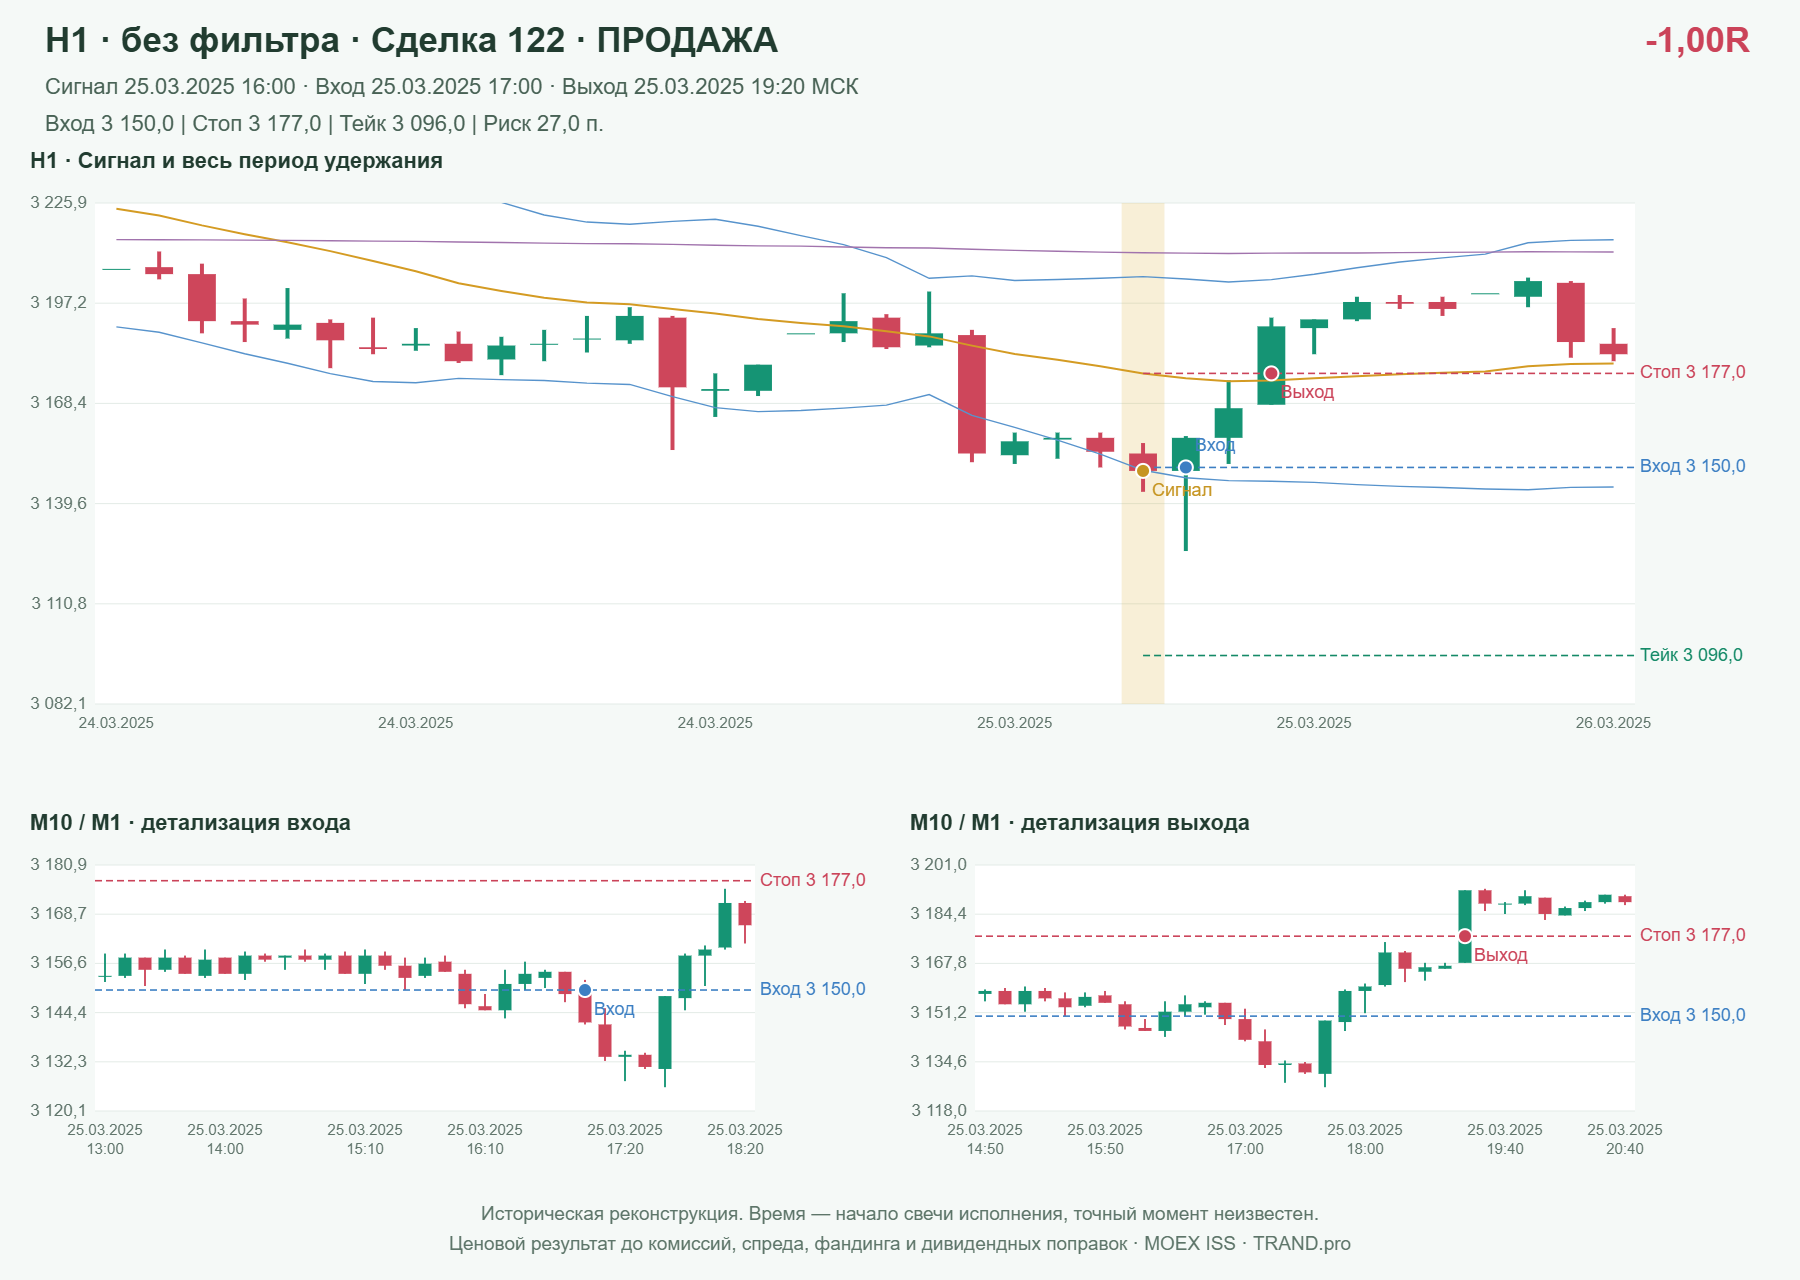Image resolution: width=1800 pixels, height=1280 pixels.
Task: Click the highlighted signal candle band on the H1 chart
Action: tap(1143, 453)
